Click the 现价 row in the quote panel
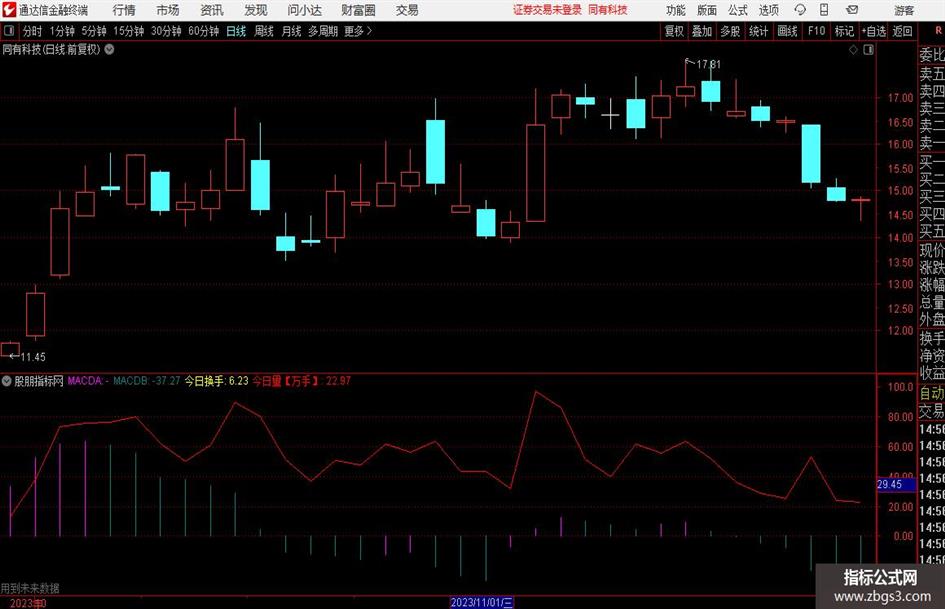Screen dimensions: 945x609 [x=932, y=250]
